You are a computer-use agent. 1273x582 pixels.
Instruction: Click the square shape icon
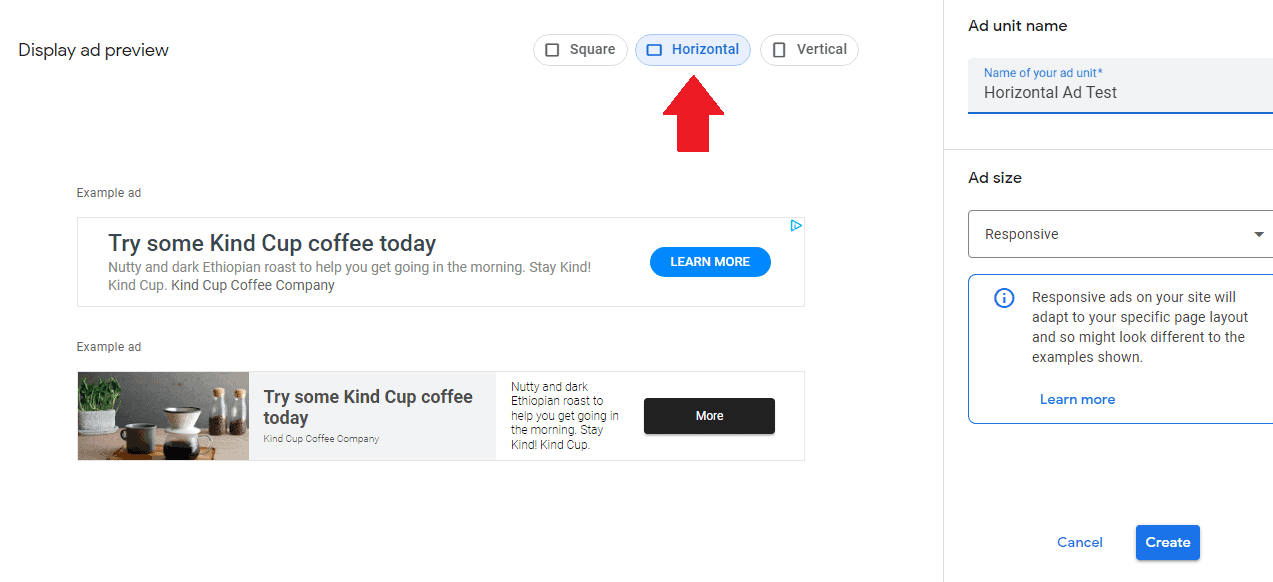coord(552,50)
